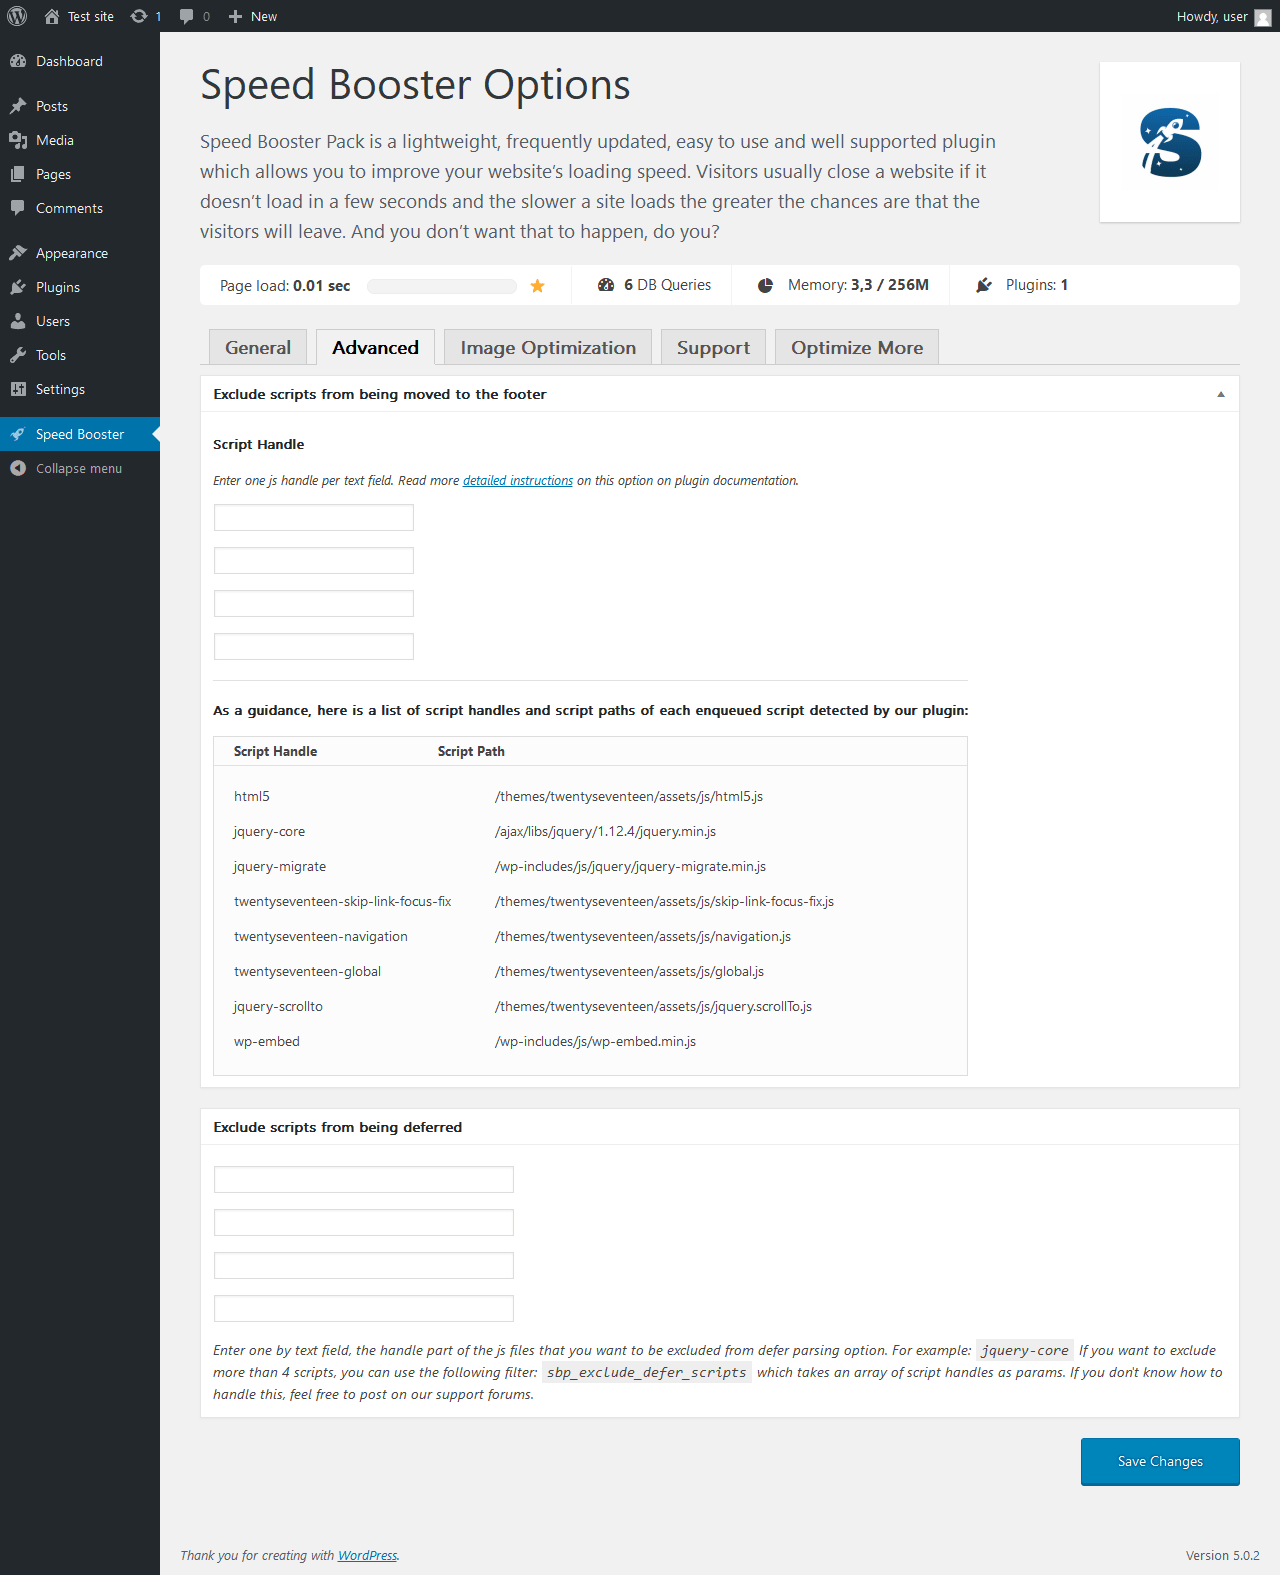Open the Tools menu
Screen dimensions: 1280x1575
[80, 355]
